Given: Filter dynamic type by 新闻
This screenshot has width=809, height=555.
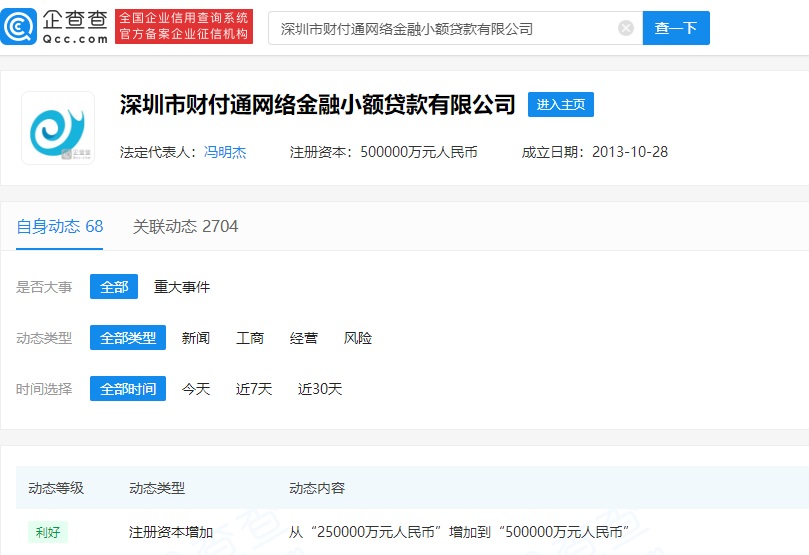Looking at the screenshot, I should 196,338.
